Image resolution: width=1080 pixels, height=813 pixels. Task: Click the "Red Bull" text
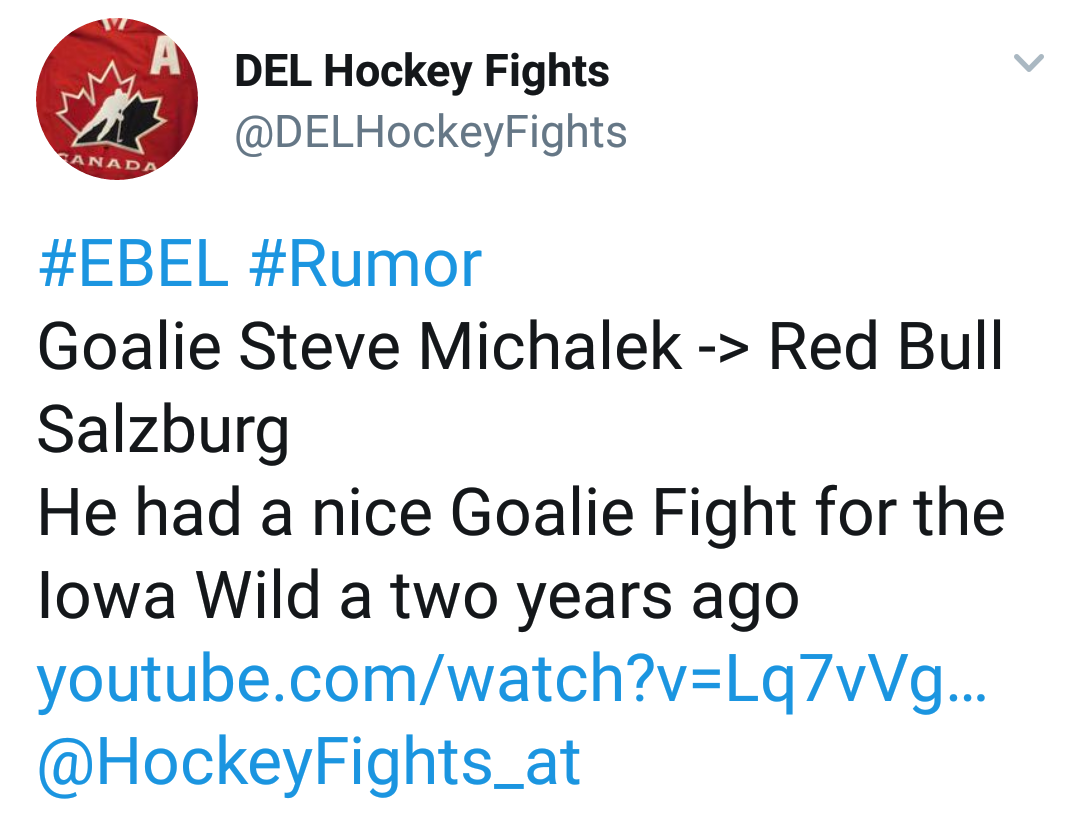(x=885, y=347)
